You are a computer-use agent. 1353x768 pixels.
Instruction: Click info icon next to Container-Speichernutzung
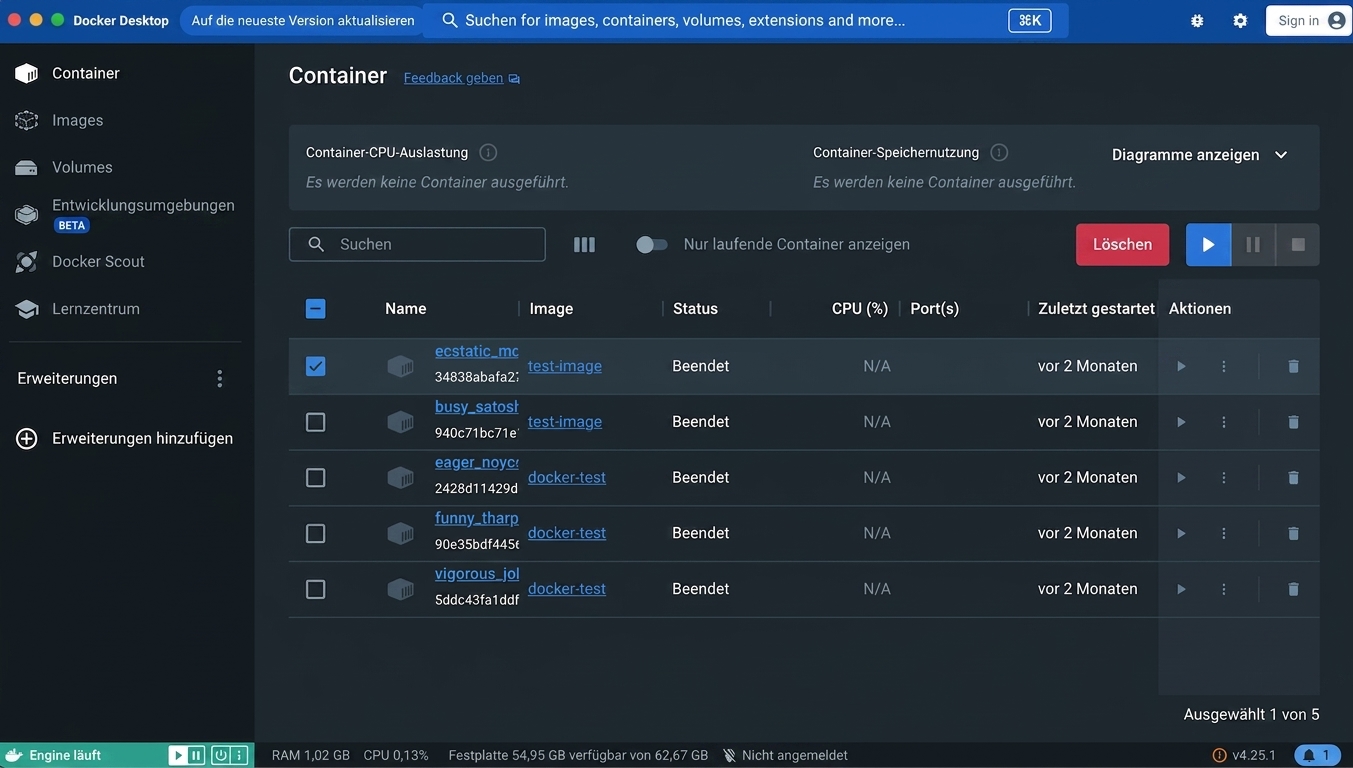999,152
